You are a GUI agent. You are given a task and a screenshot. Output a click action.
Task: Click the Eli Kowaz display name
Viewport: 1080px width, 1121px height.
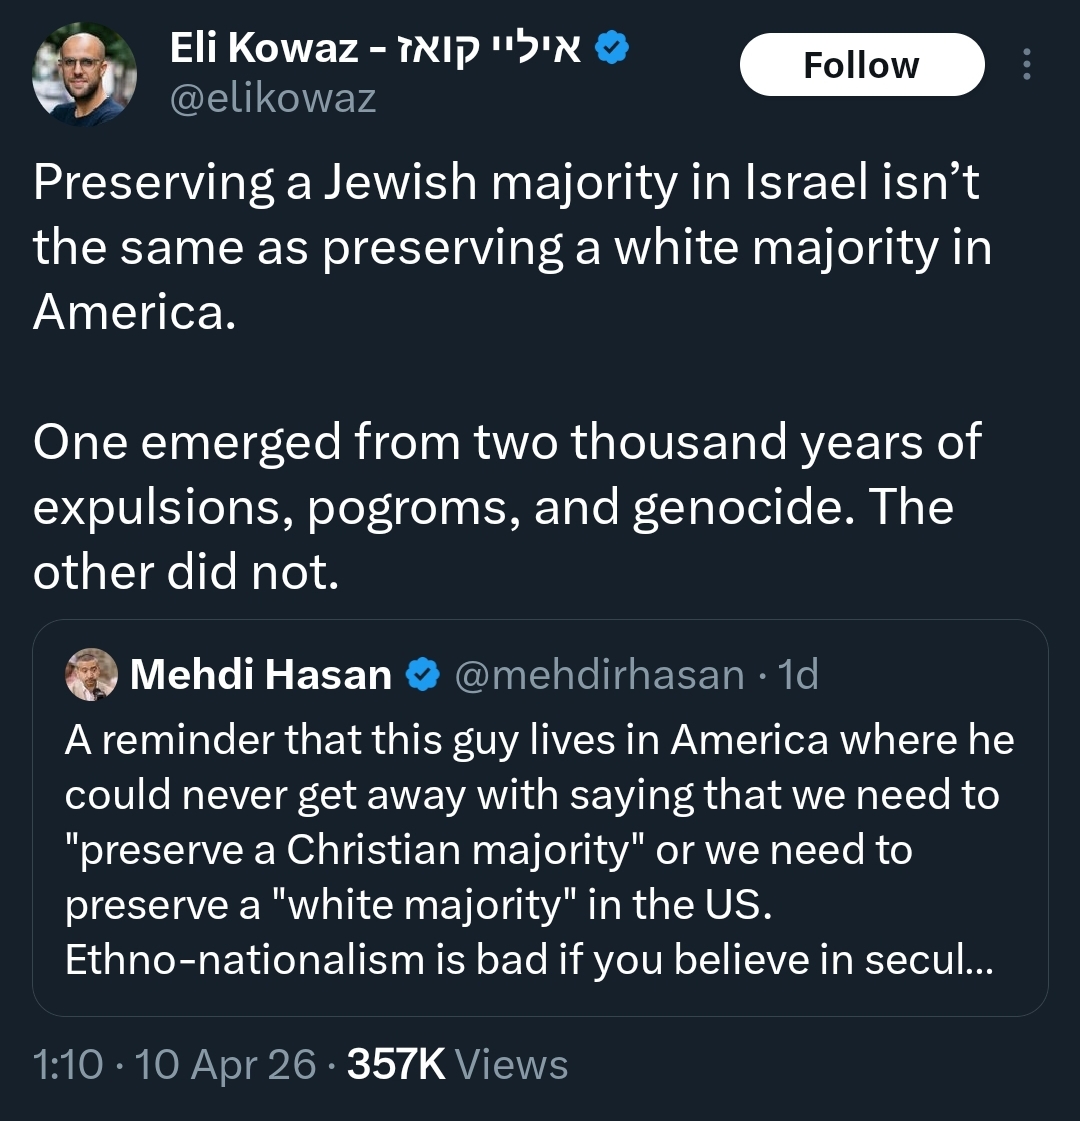point(264,47)
